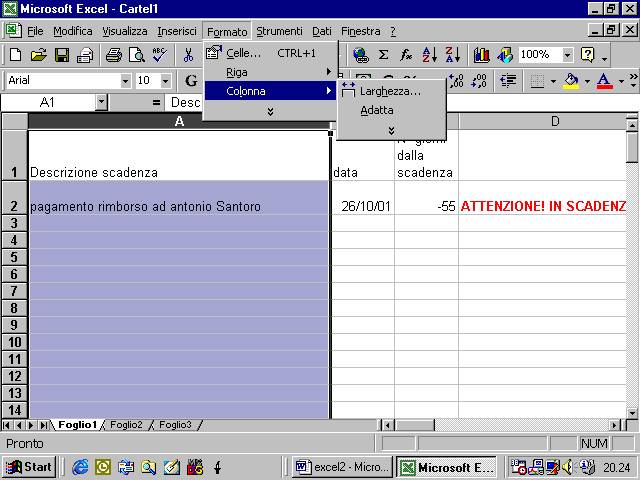Select column D header
The image size is (640, 480).
542,121
